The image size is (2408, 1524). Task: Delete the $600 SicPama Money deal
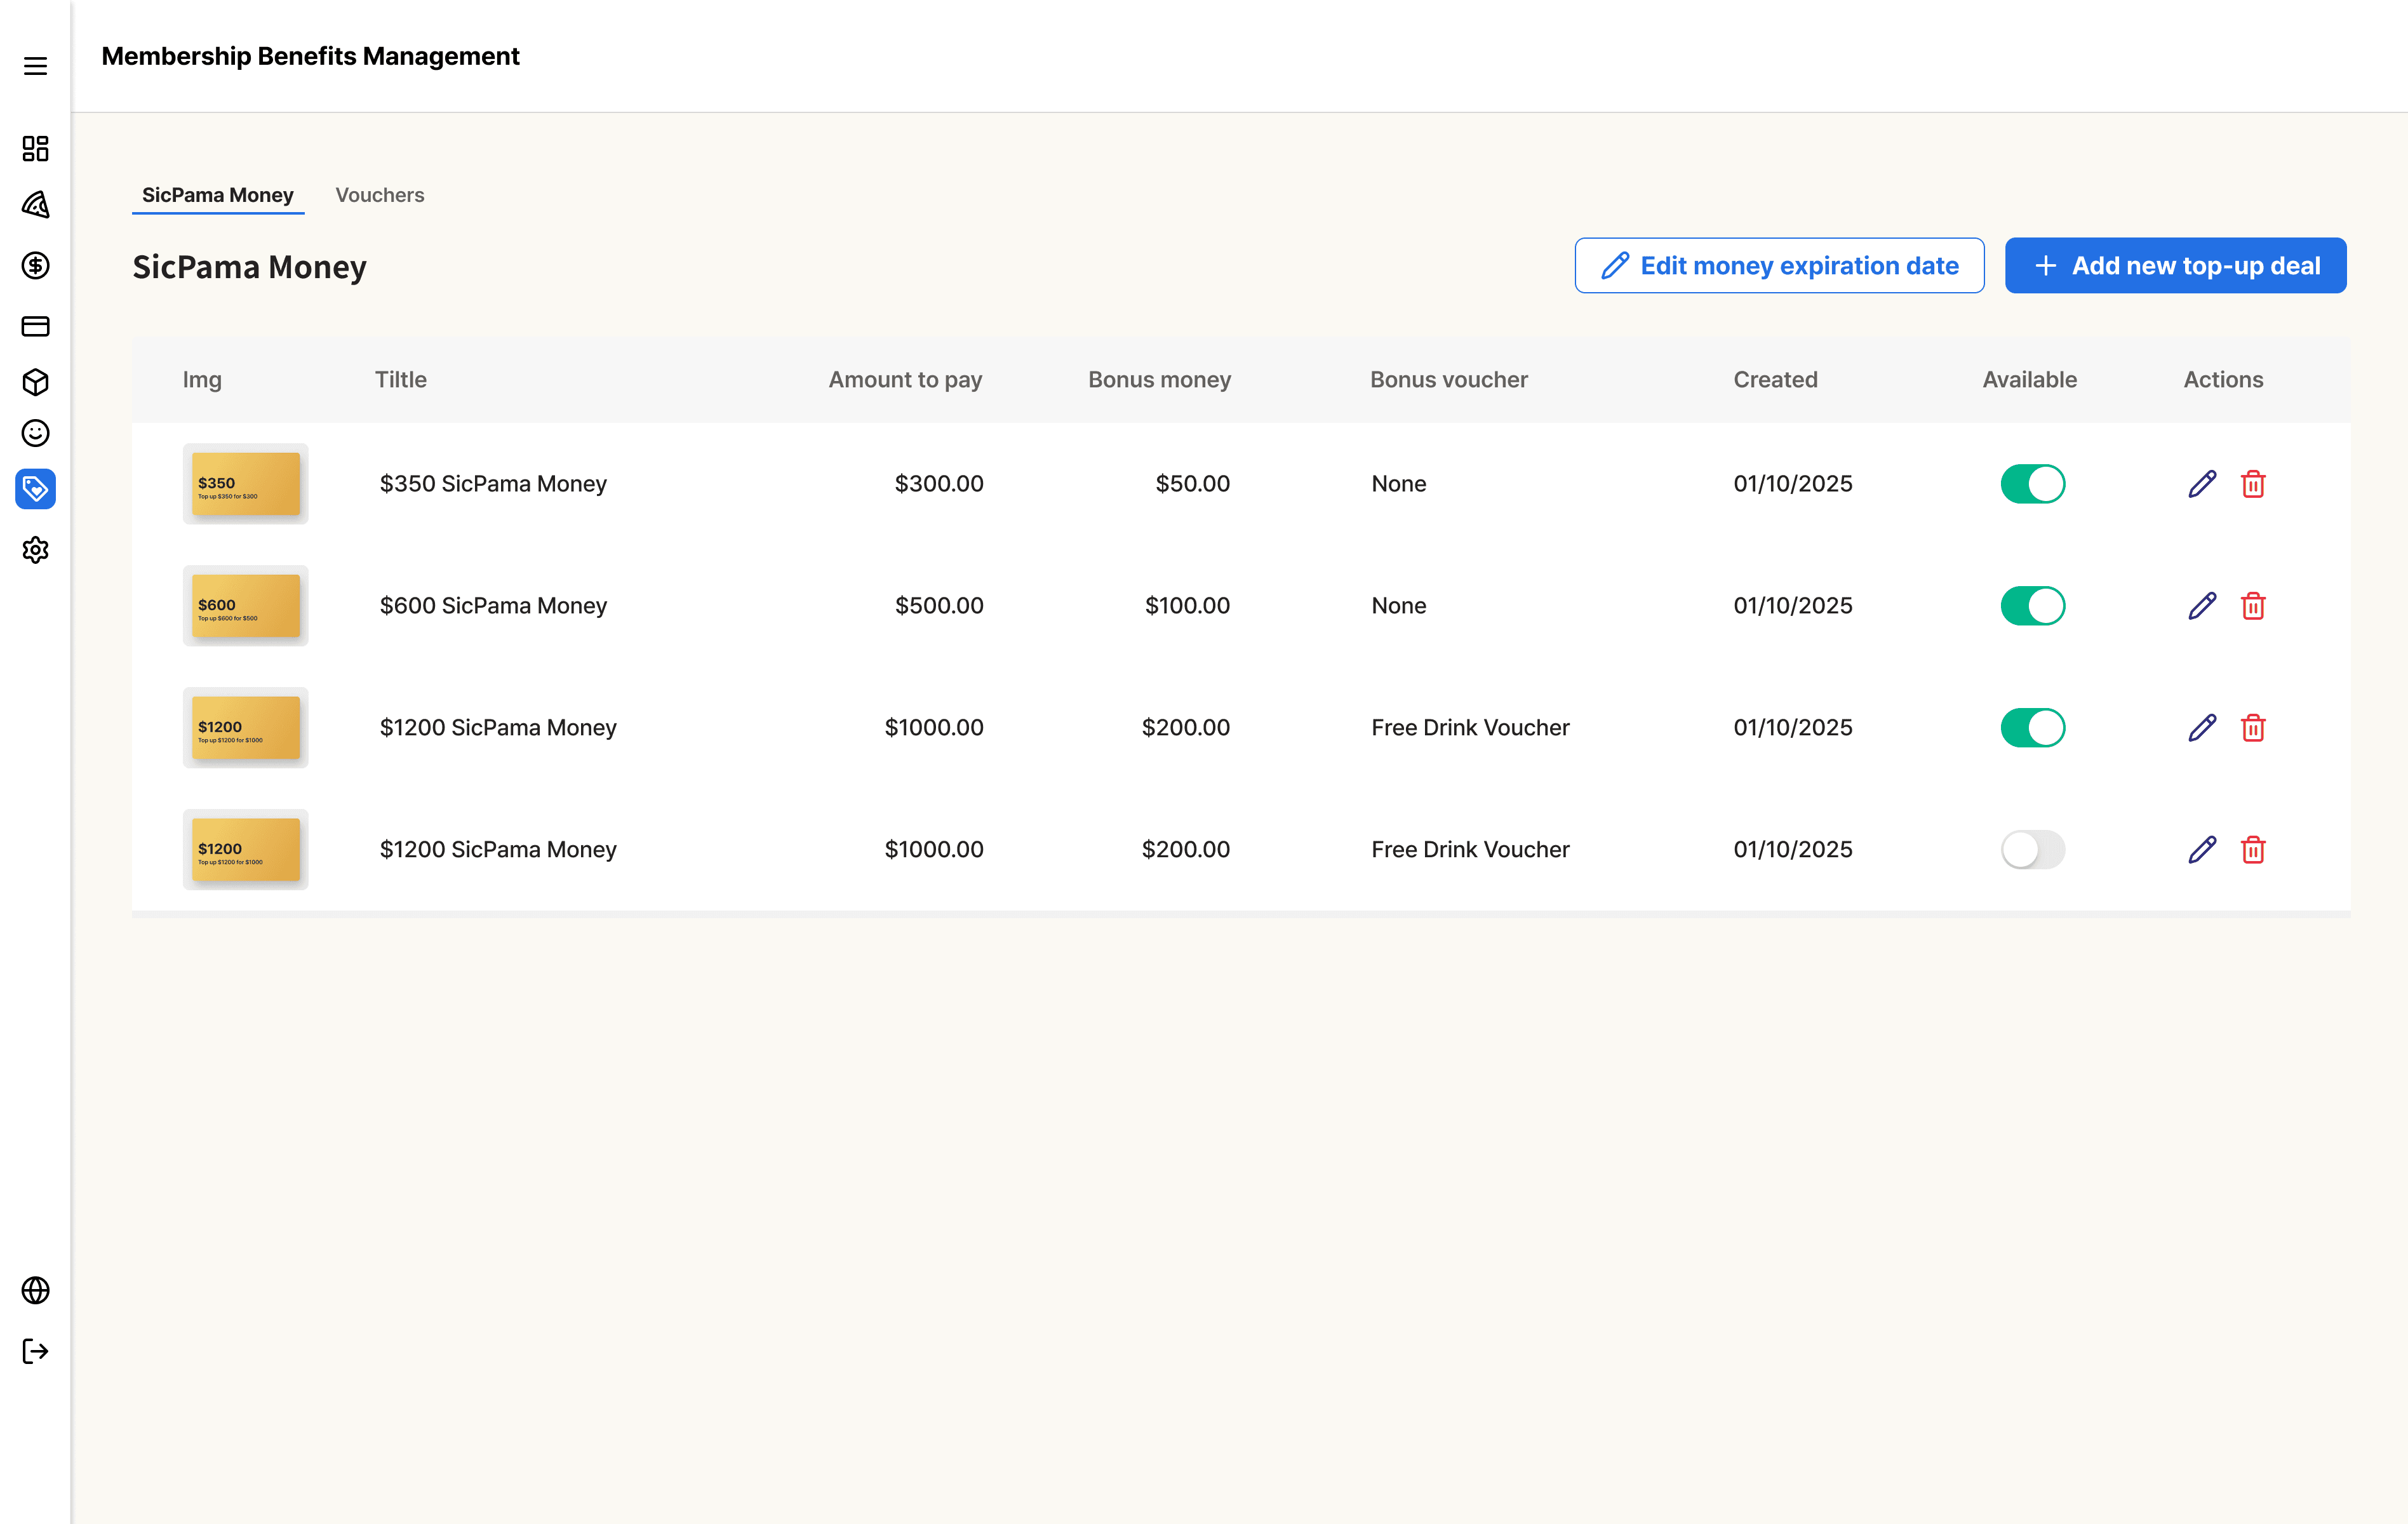[x=2253, y=606]
